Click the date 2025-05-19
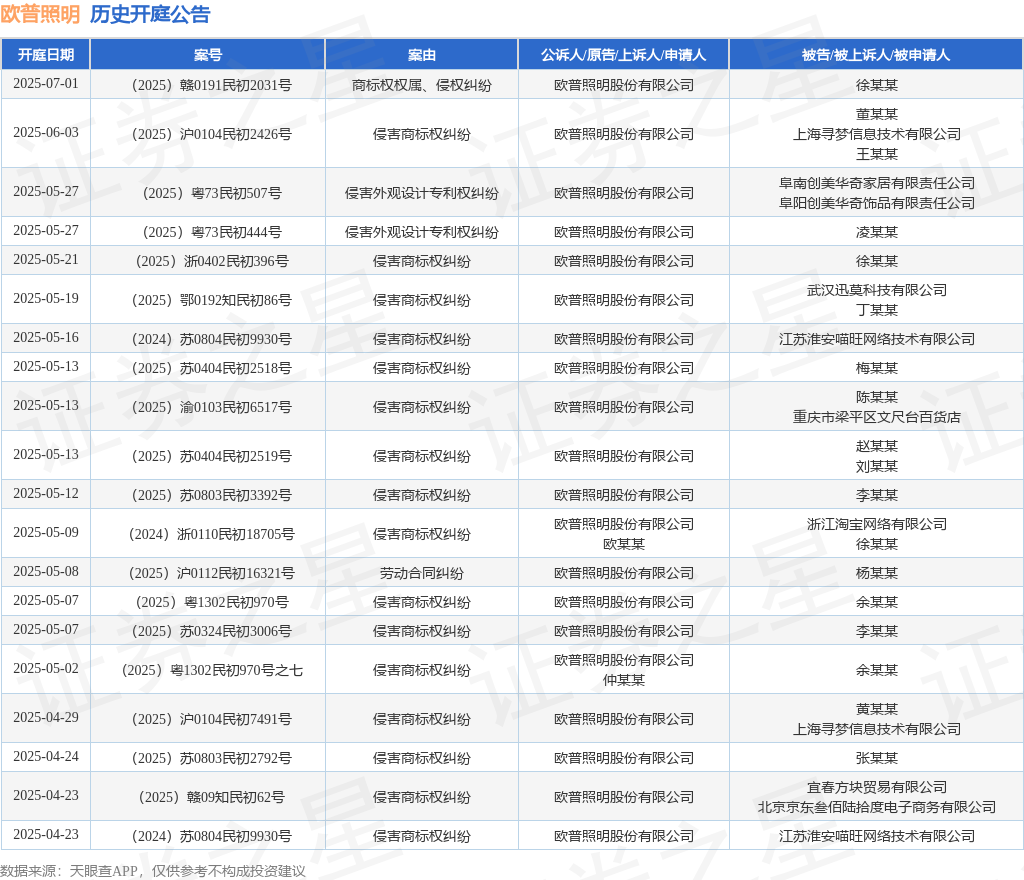The height and width of the screenshot is (880, 1024). click(x=46, y=299)
